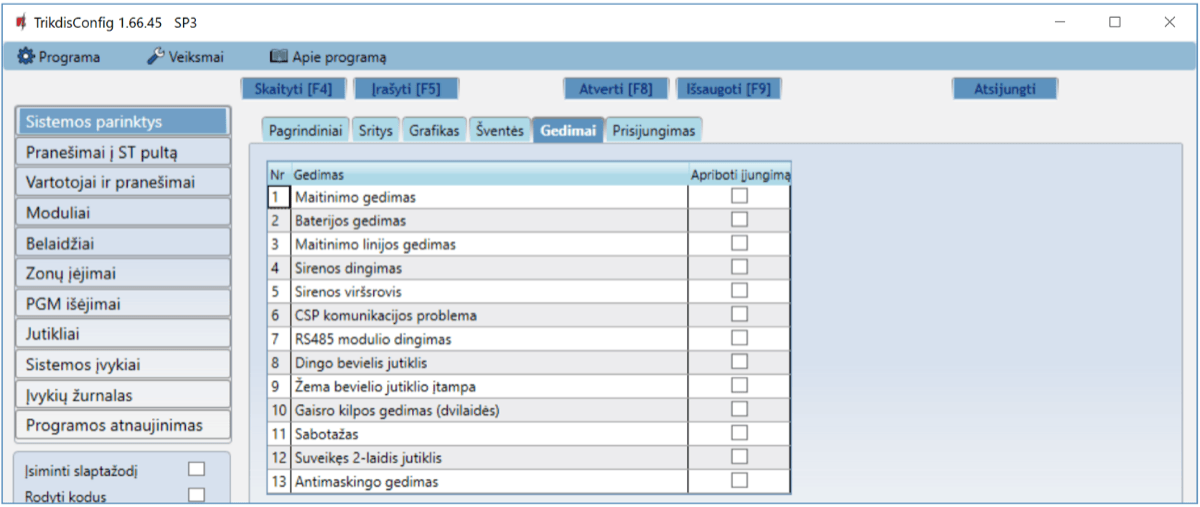
Task: Switch to the Grafikas tab
Action: (x=434, y=131)
